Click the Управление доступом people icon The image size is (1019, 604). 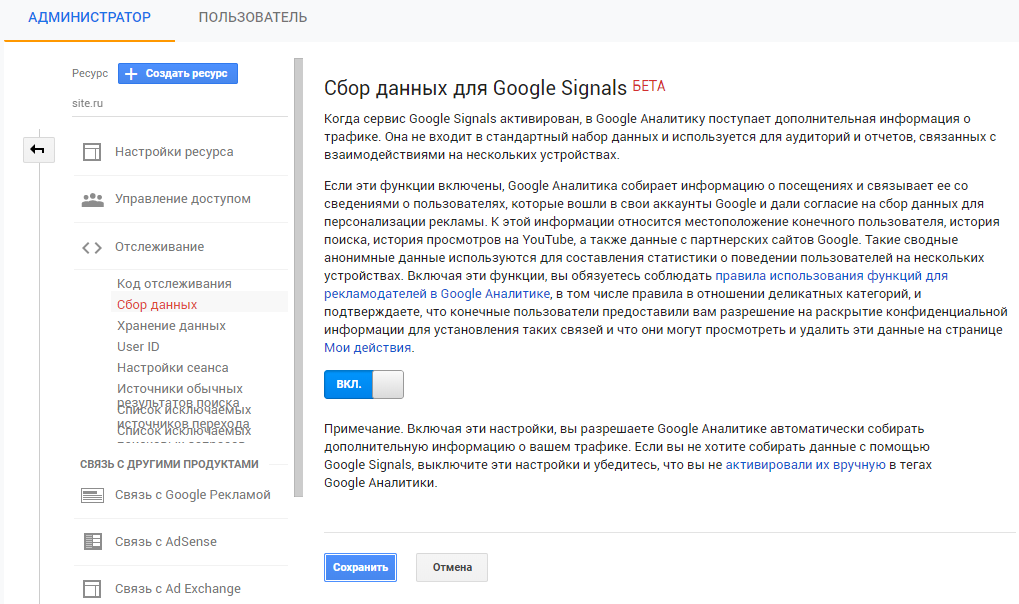click(x=92, y=200)
